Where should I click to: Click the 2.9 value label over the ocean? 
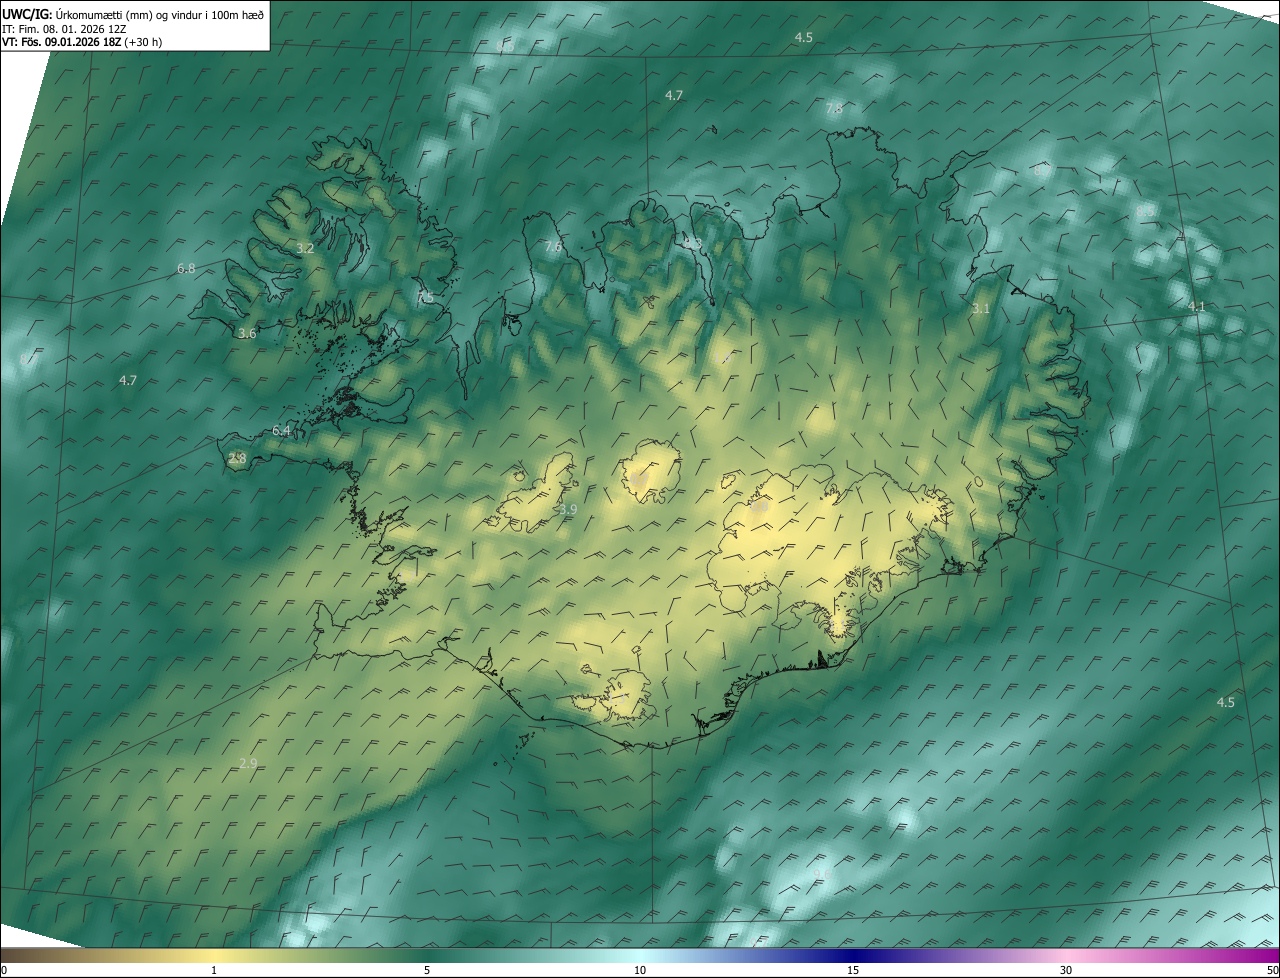point(248,763)
